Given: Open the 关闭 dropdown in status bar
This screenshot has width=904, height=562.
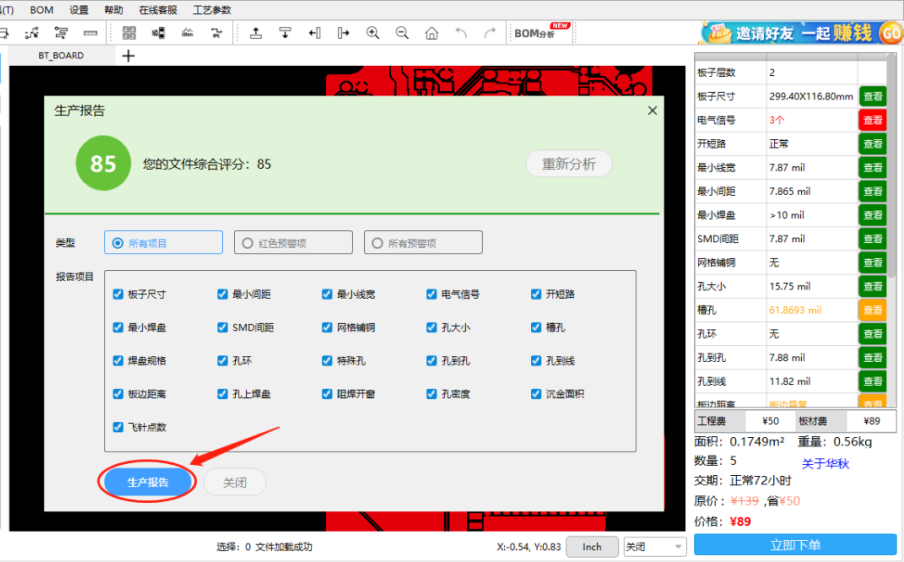Looking at the screenshot, I should click(x=654, y=546).
